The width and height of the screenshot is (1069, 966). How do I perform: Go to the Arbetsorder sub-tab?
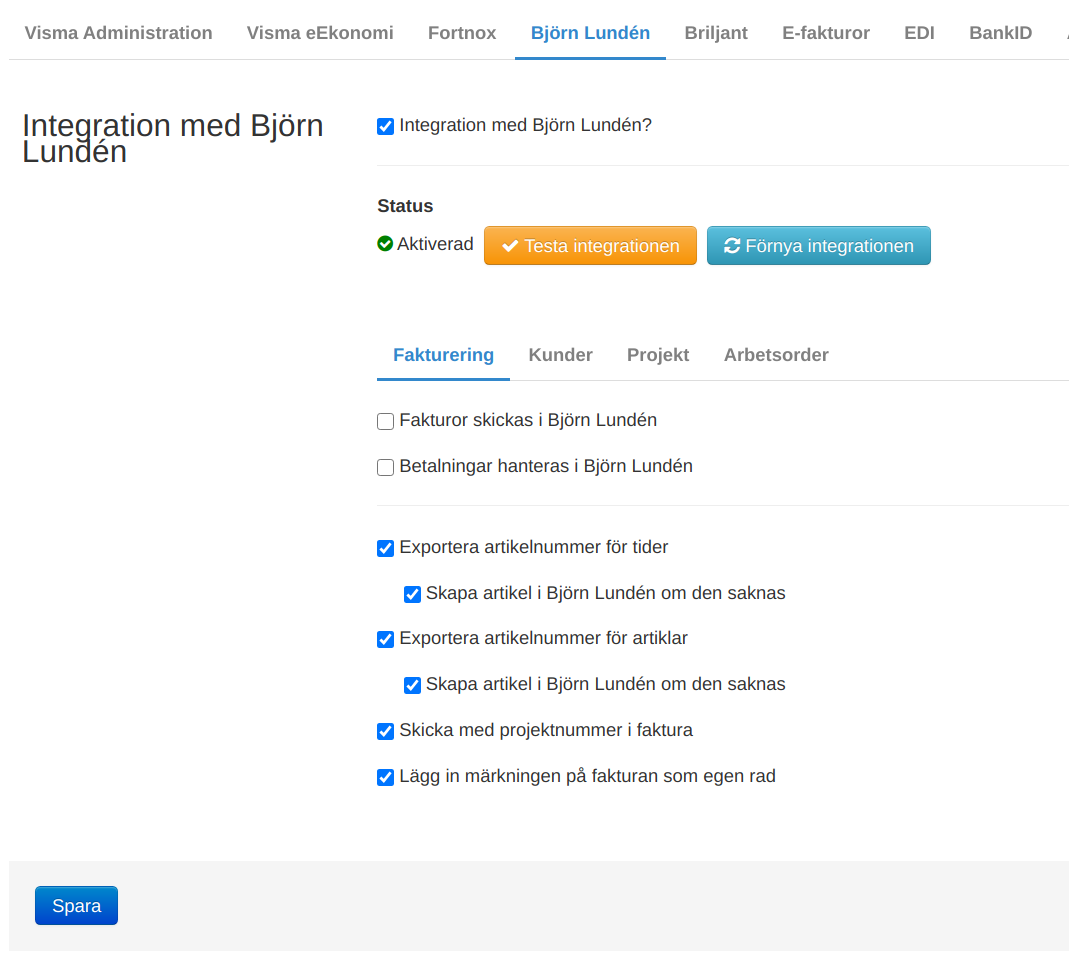[x=776, y=354]
